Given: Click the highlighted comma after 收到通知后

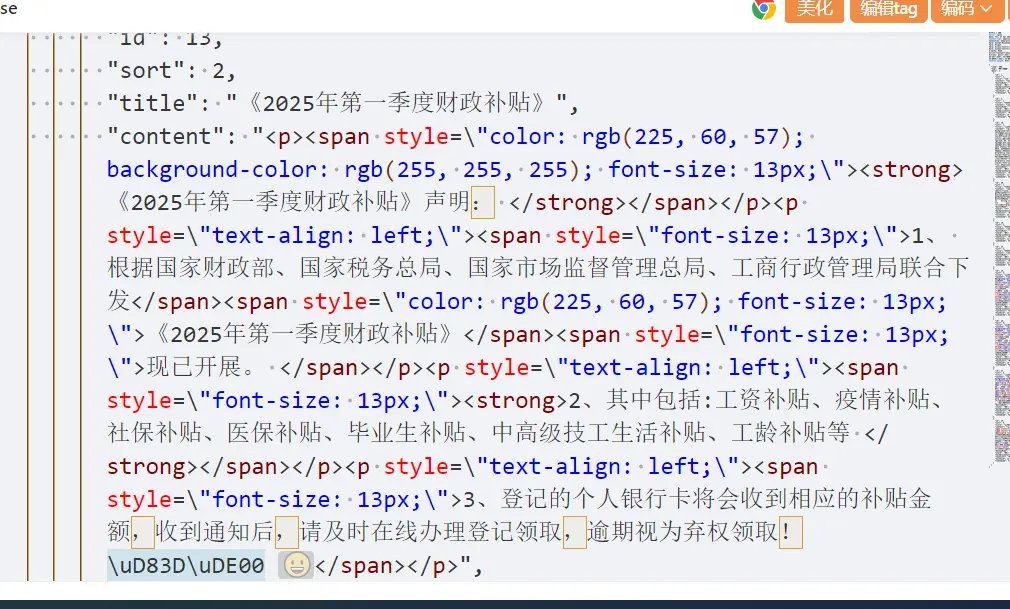Looking at the screenshot, I should click(x=286, y=532).
